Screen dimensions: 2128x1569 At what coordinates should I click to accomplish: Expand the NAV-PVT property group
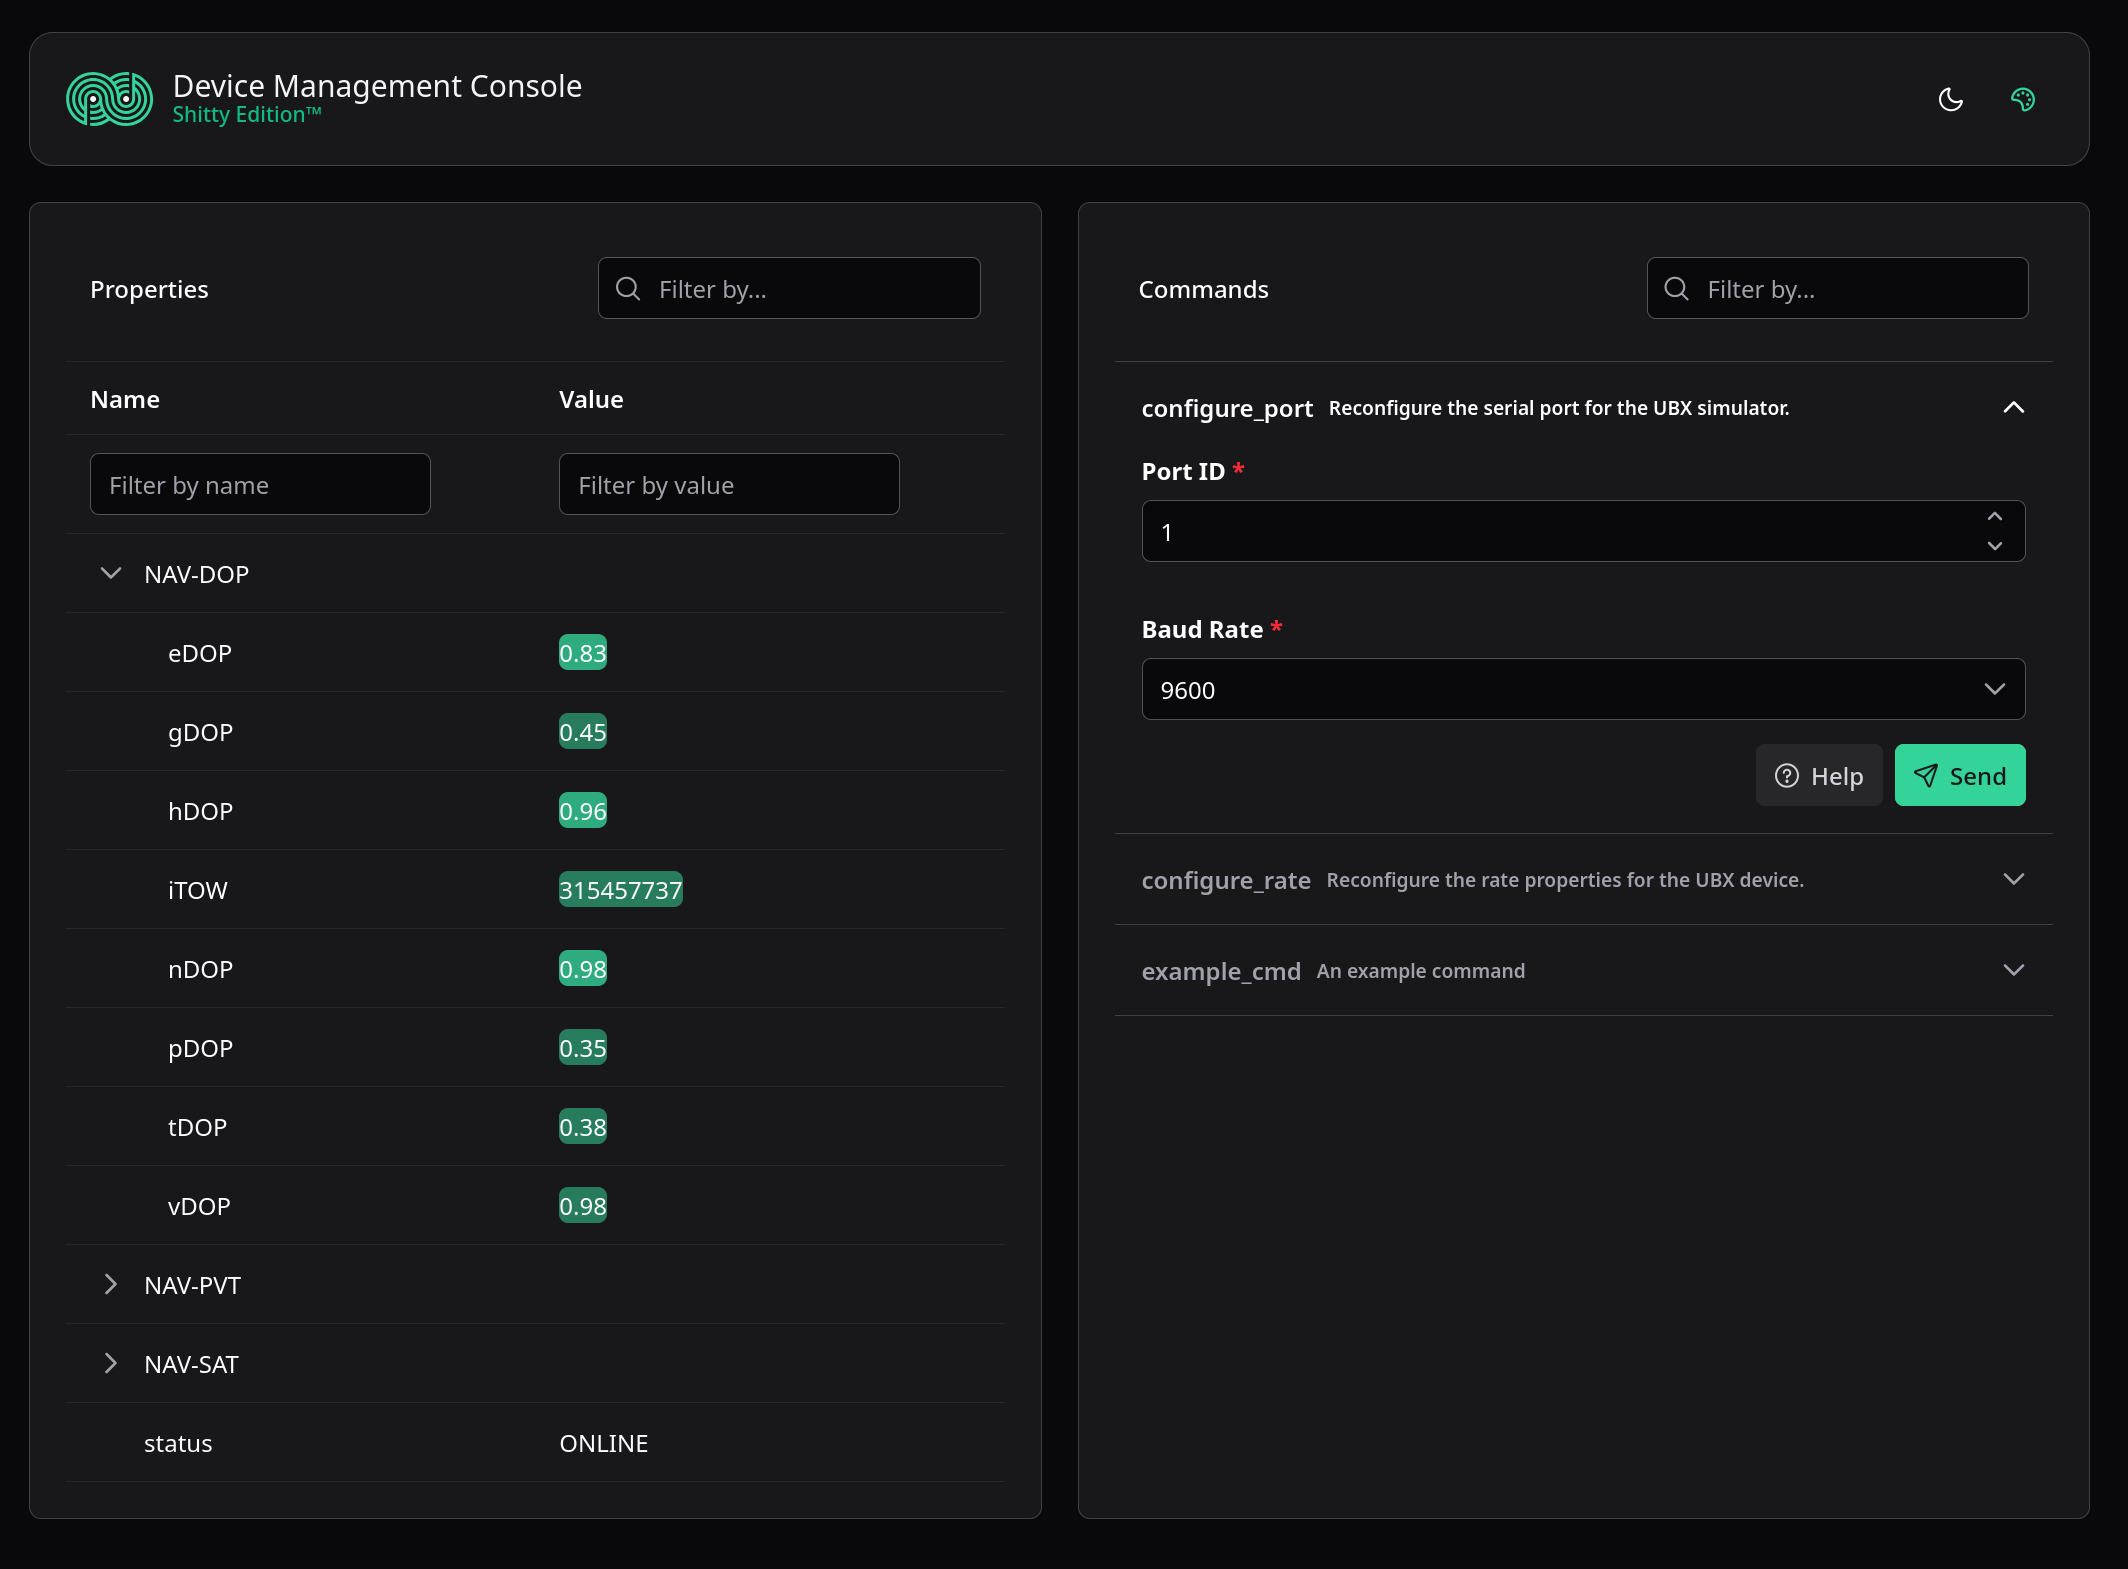point(111,1285)
